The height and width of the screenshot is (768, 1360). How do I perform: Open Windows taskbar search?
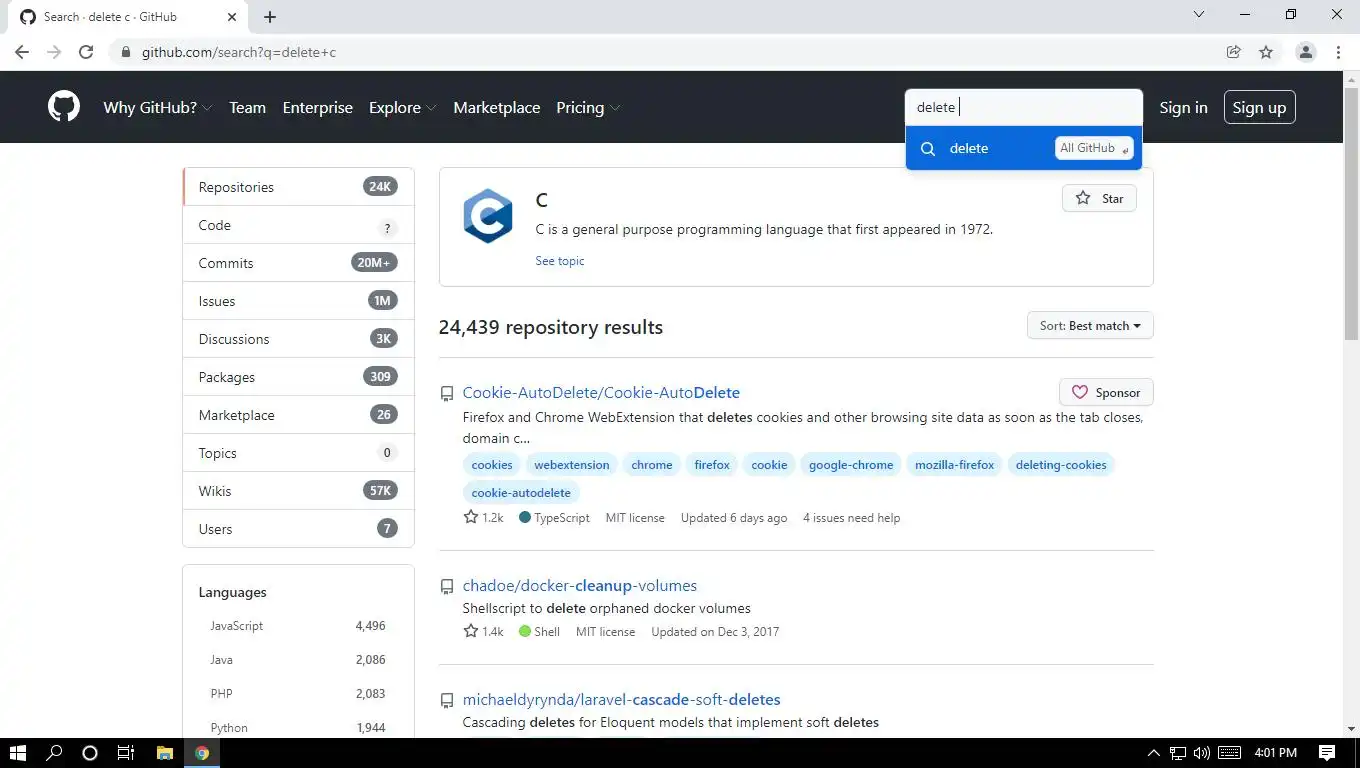[x=54, y=753]
